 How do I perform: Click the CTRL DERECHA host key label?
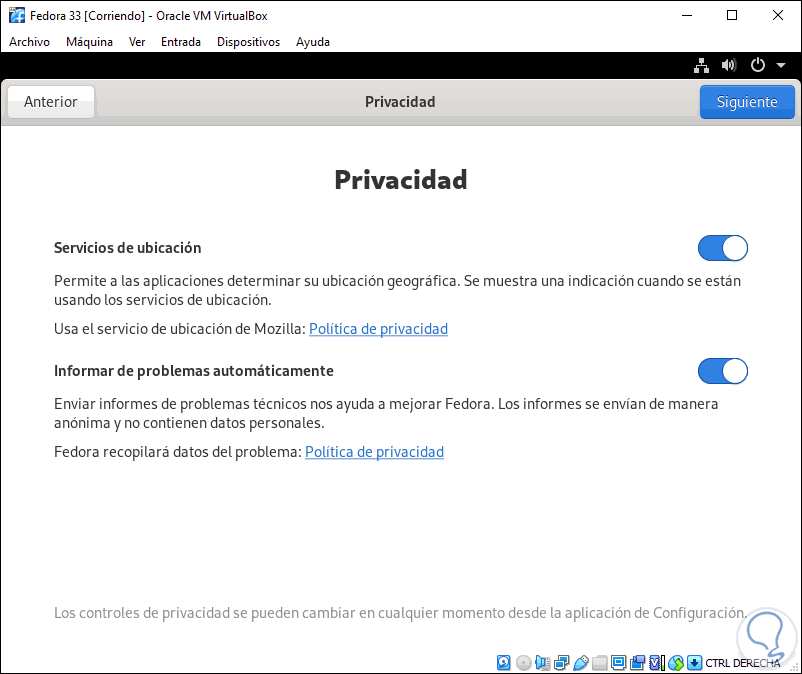pyautogui.click(x=743, y=663)
